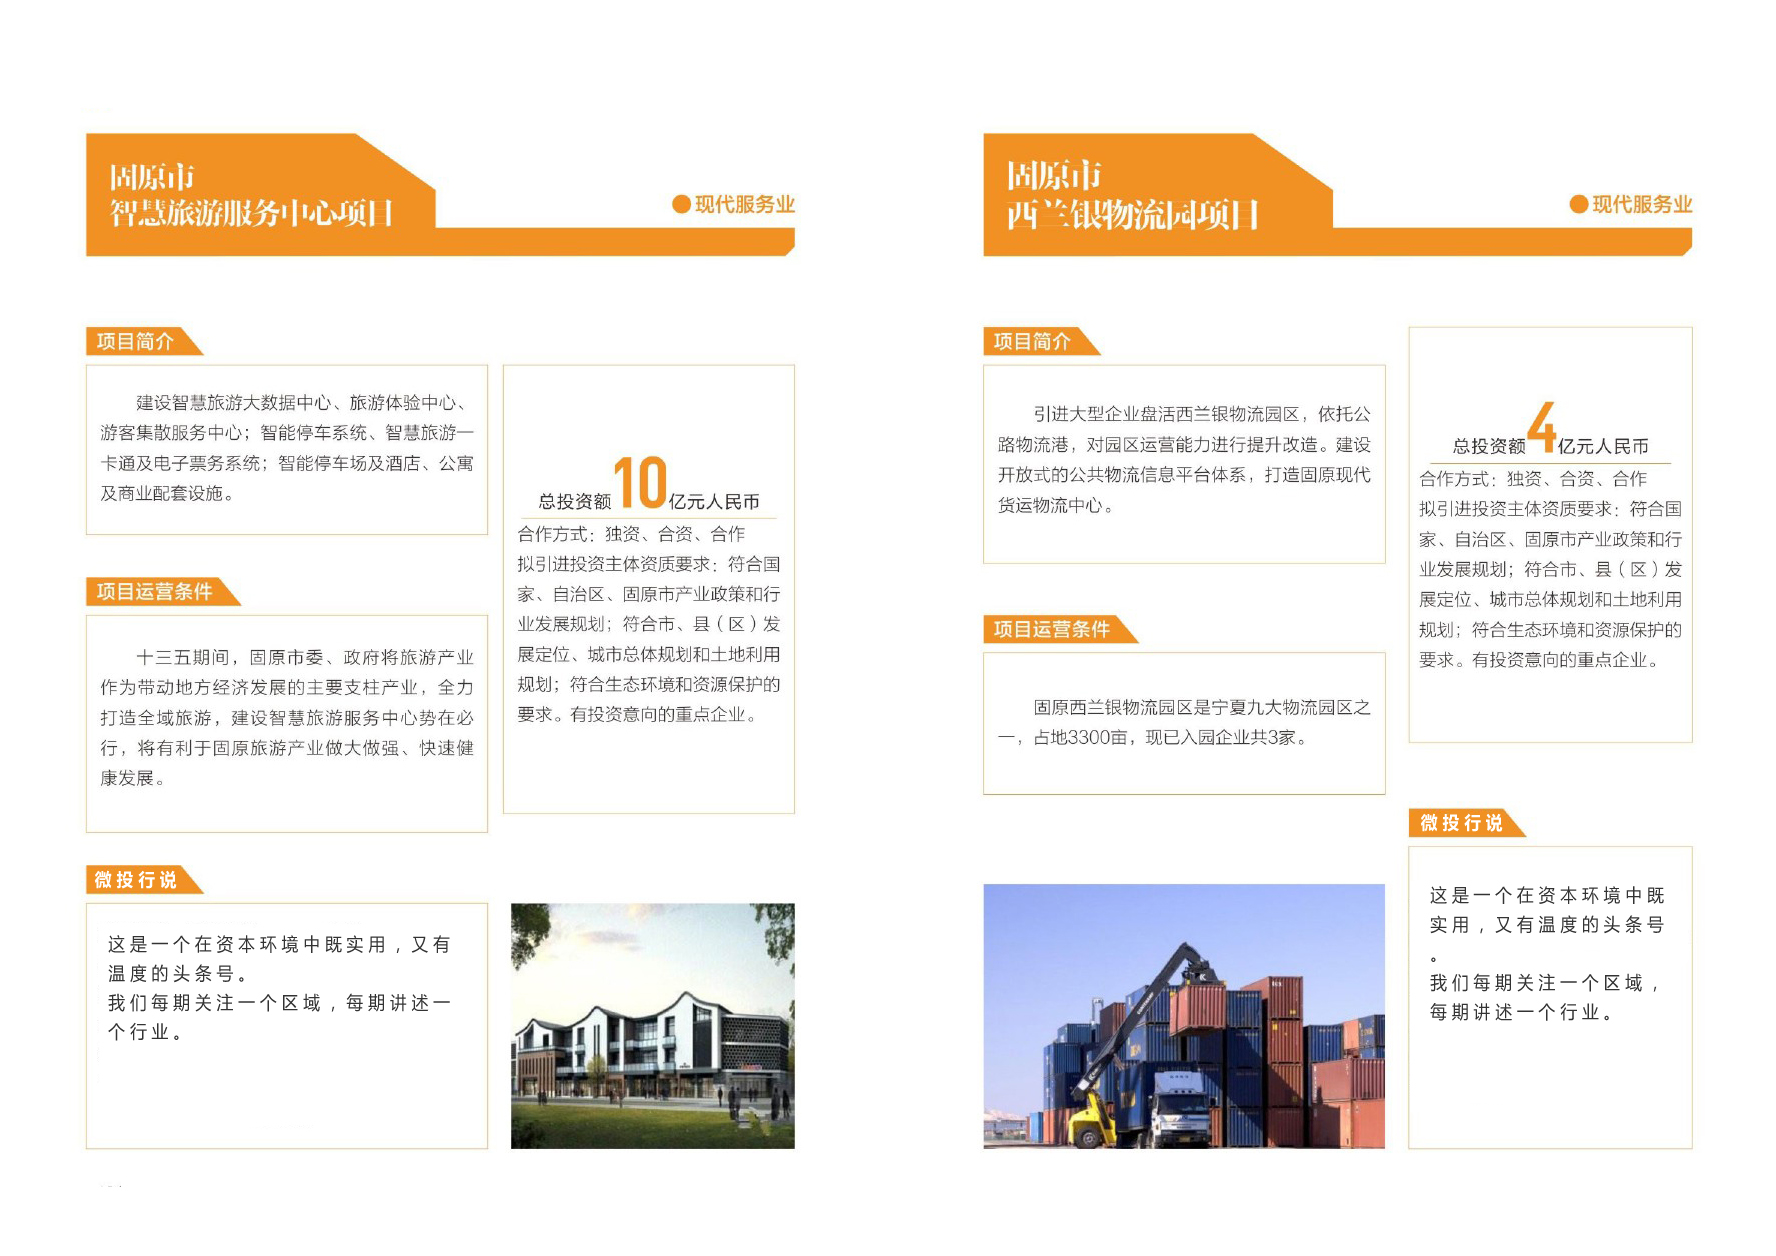
Task: Click the 项目运营条件 banner under the logistics project
Action: pos(1057,629)
